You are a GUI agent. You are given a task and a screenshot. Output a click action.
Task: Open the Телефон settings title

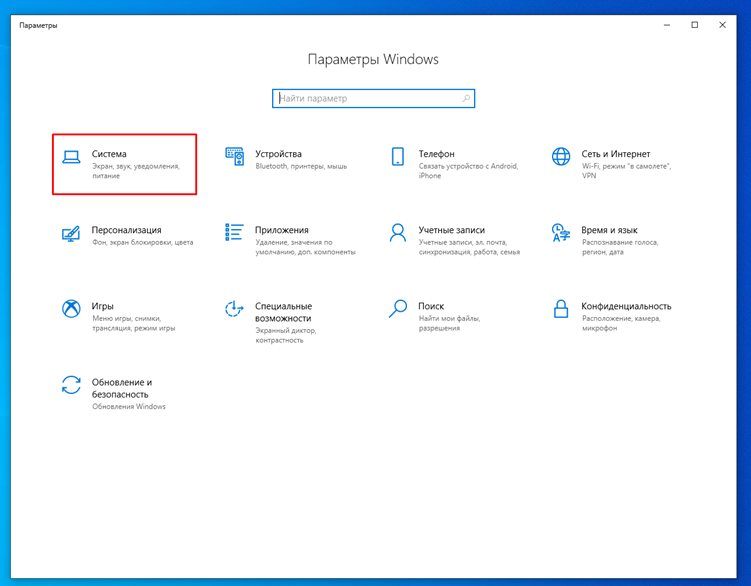coord(436,154)
